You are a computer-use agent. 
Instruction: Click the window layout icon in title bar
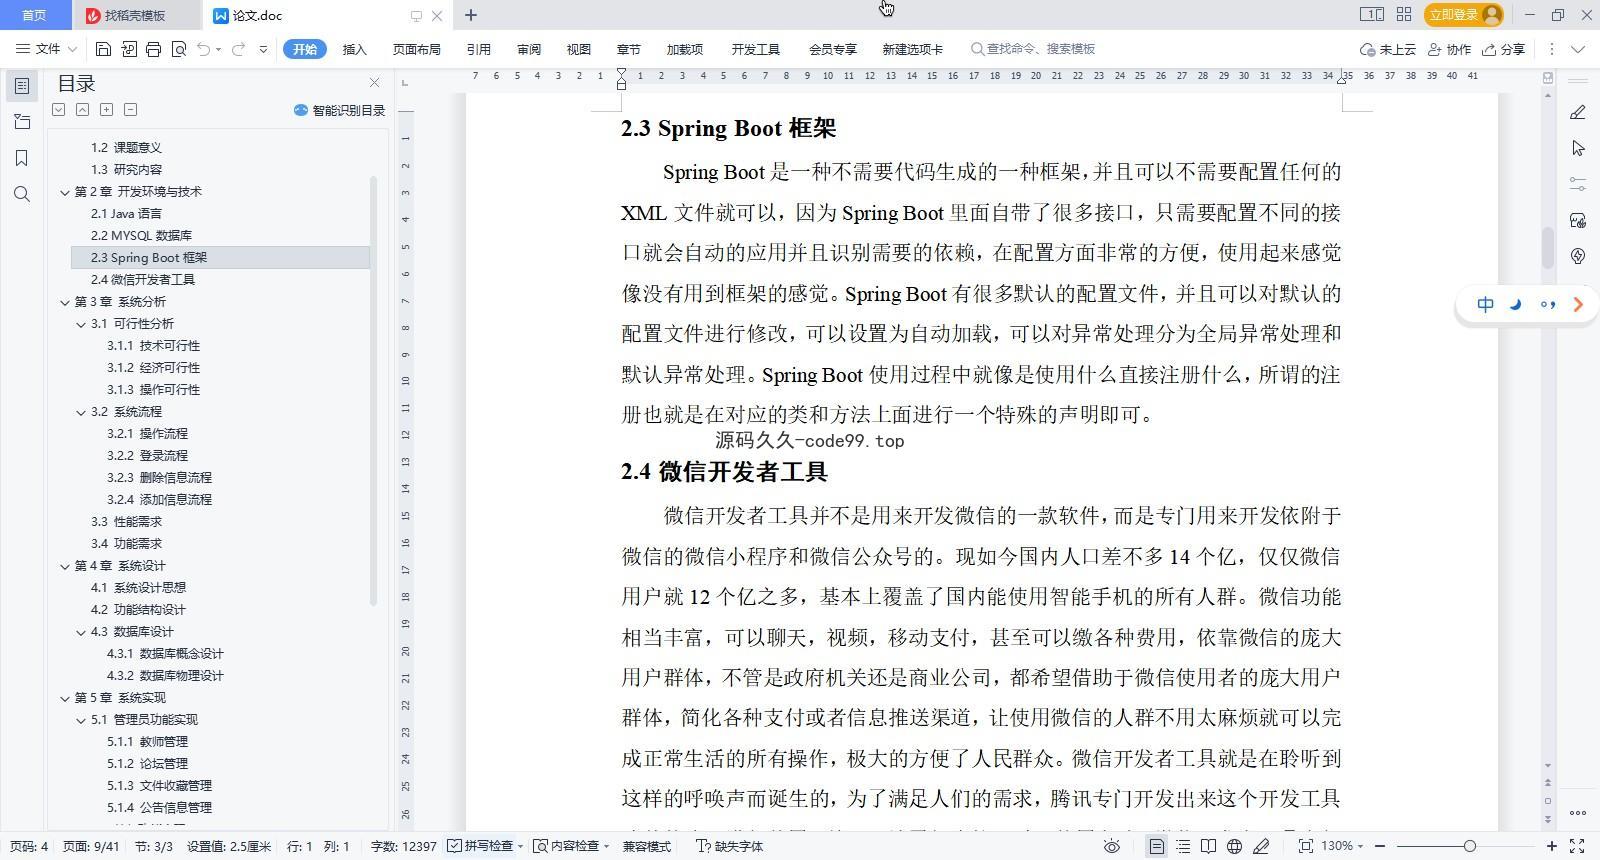[x=1371, y=14]
